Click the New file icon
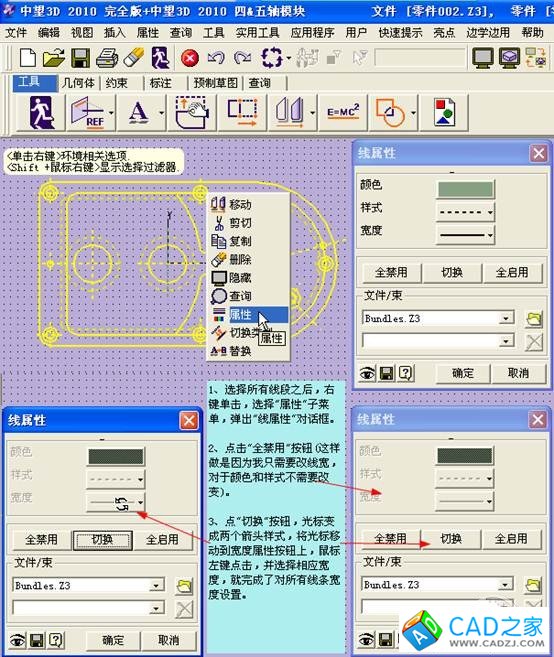Viewport: 554px width, 657px height. [x=28, y=58]
